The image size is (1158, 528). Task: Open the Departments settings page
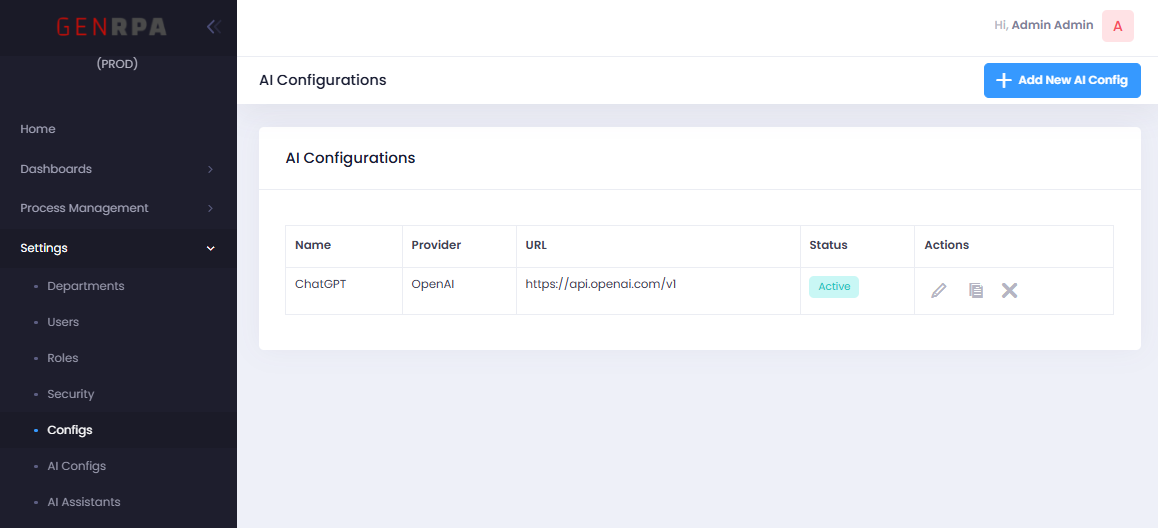coord(86,286)
